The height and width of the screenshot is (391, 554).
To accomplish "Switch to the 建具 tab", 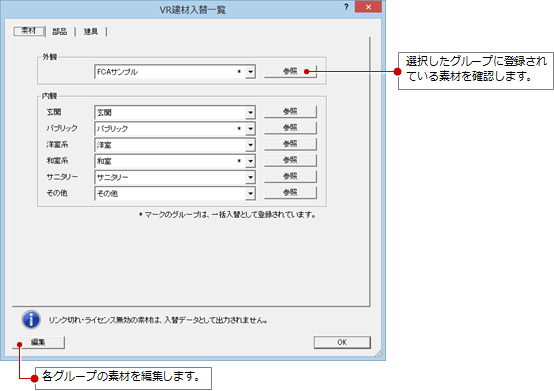I will (x=90, y=31).
